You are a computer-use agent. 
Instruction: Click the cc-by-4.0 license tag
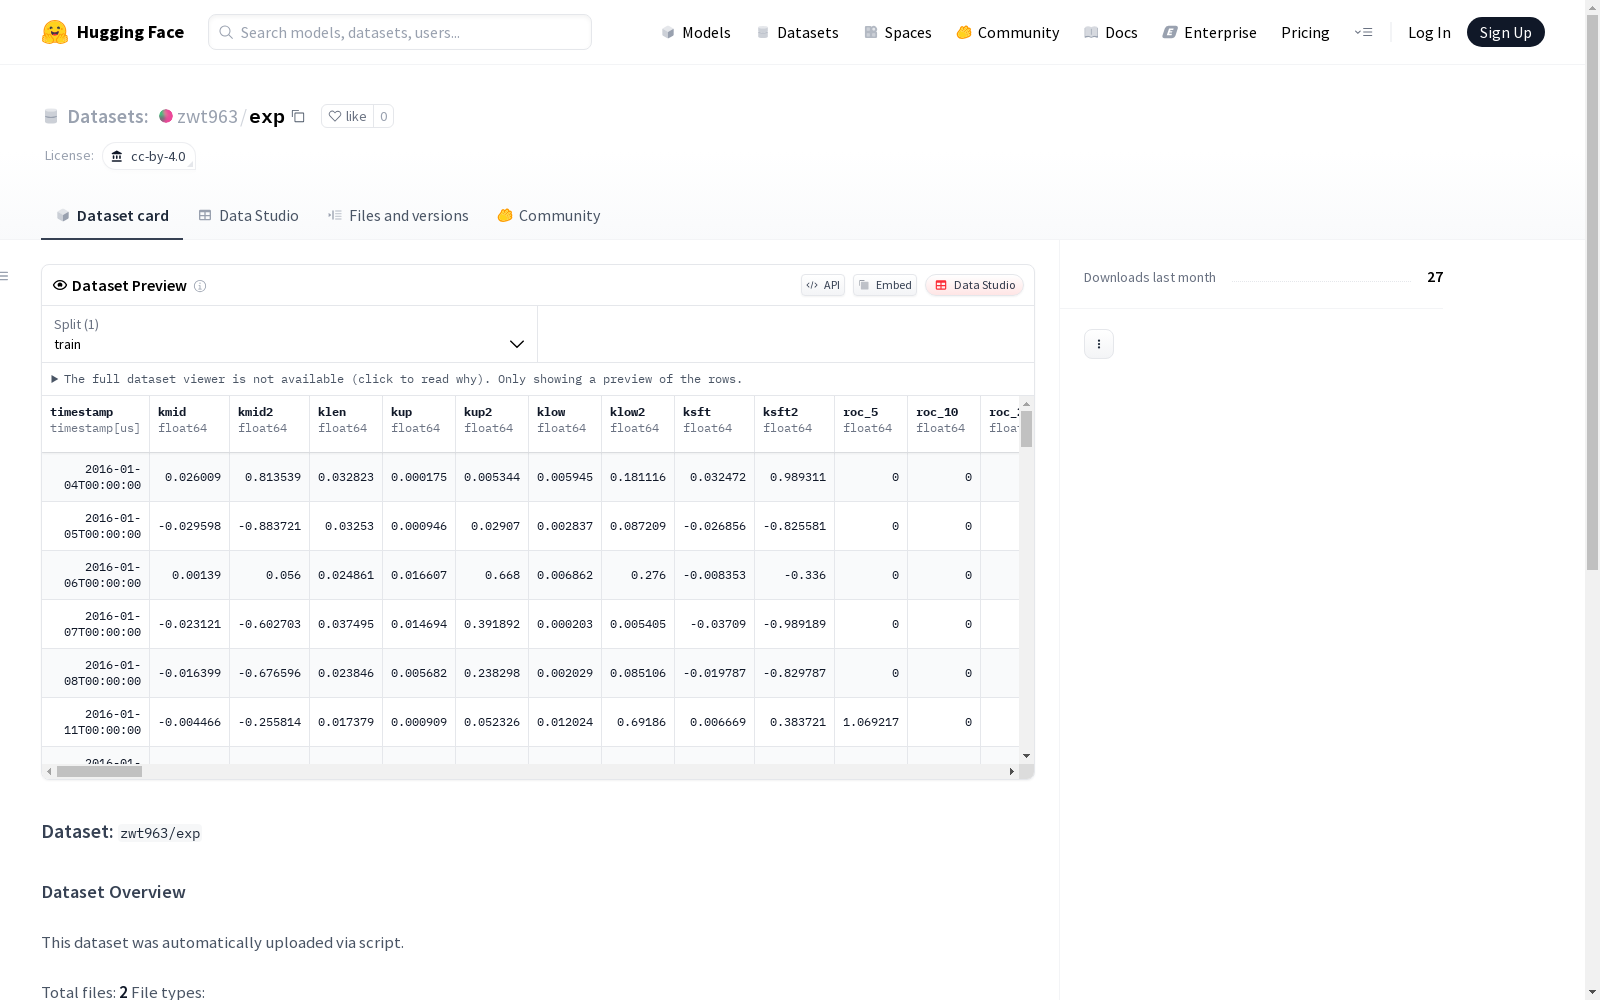pos(149,156)
